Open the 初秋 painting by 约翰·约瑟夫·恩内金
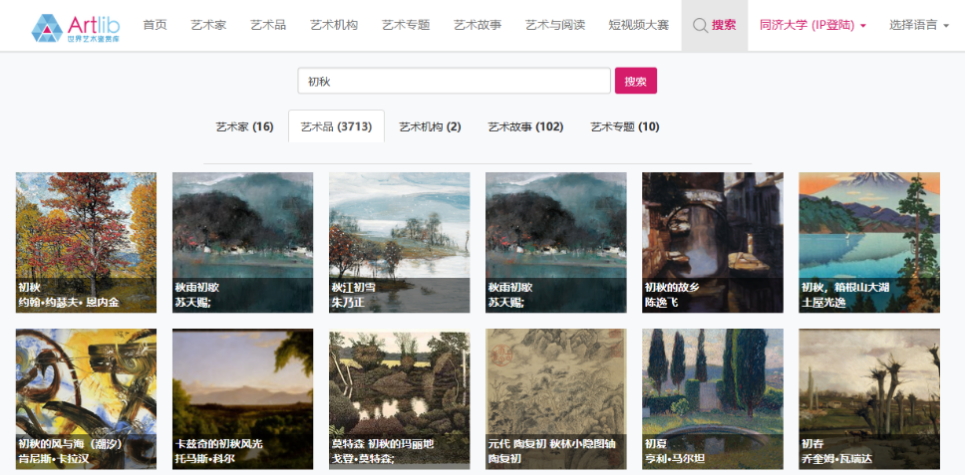965x475 pixels. 86,242
